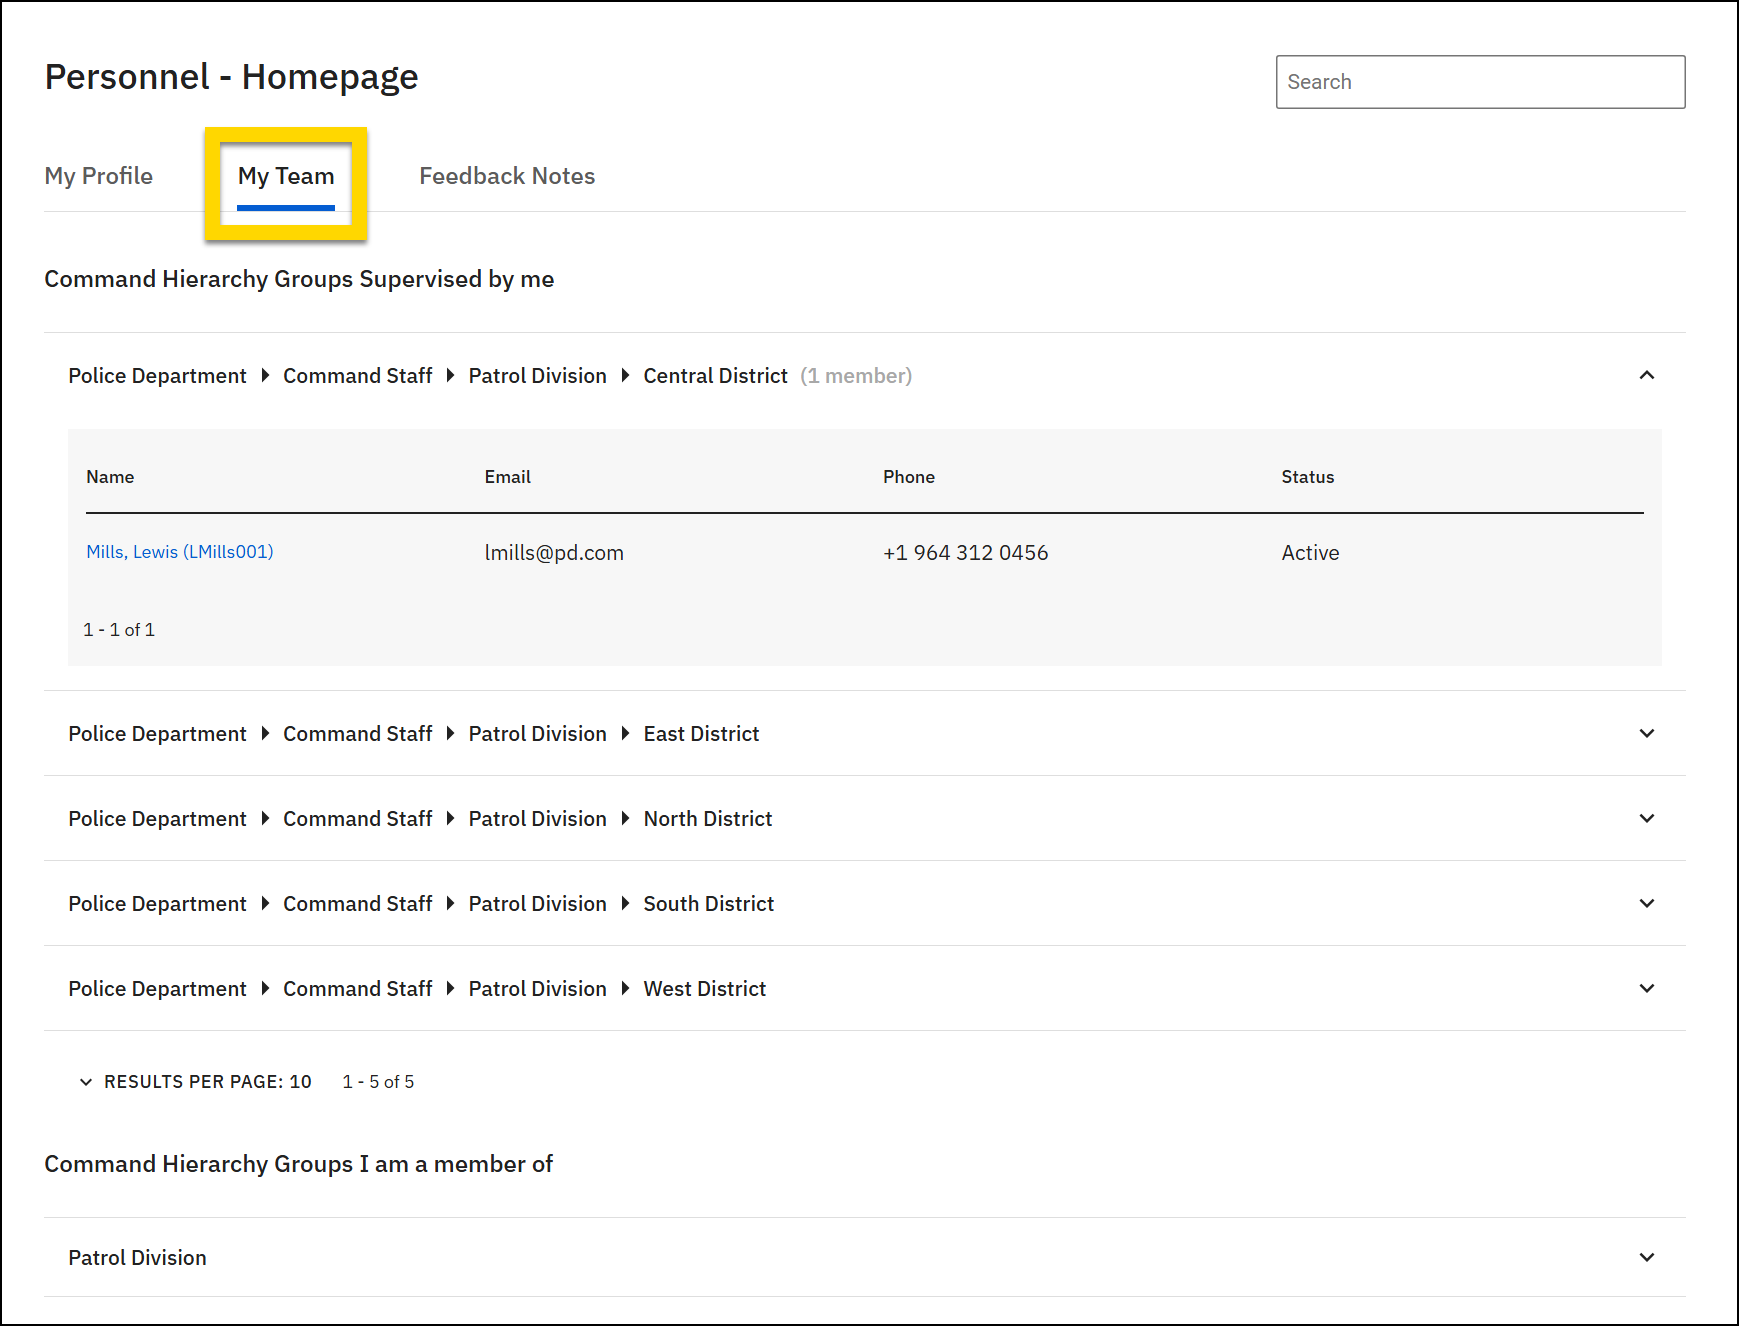
Task: Click Police Department in South District row
Action: coord(157,904)
